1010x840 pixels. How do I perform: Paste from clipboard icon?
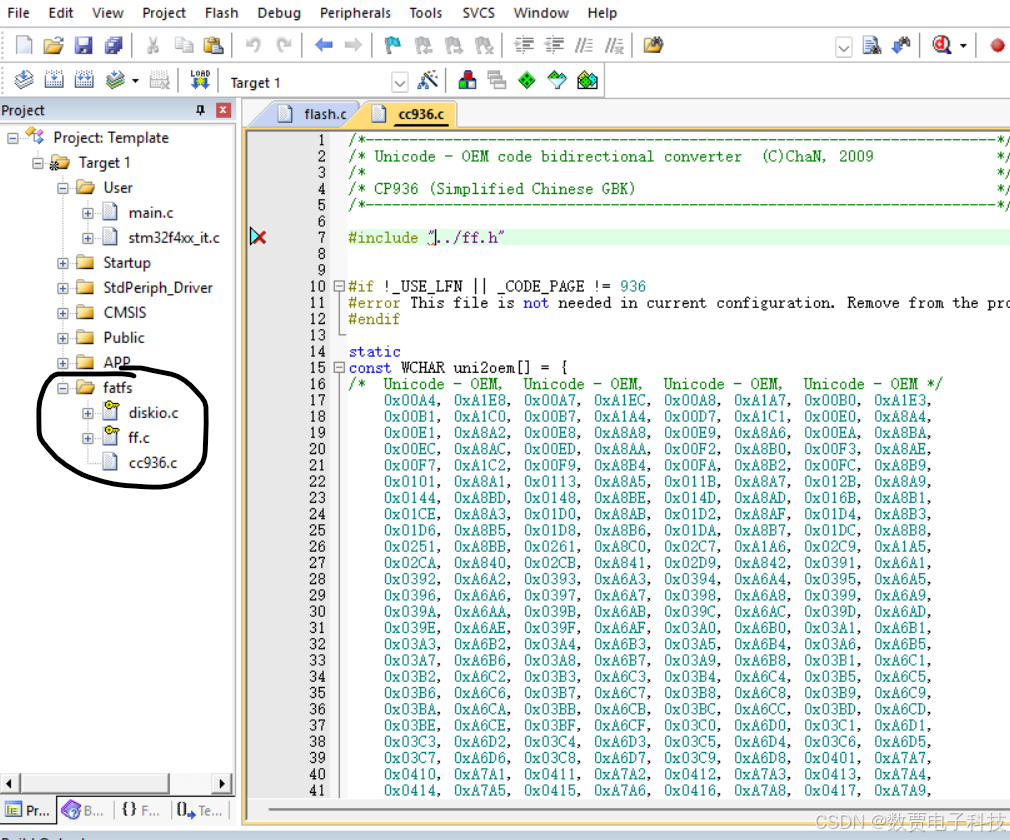(213, 45)
